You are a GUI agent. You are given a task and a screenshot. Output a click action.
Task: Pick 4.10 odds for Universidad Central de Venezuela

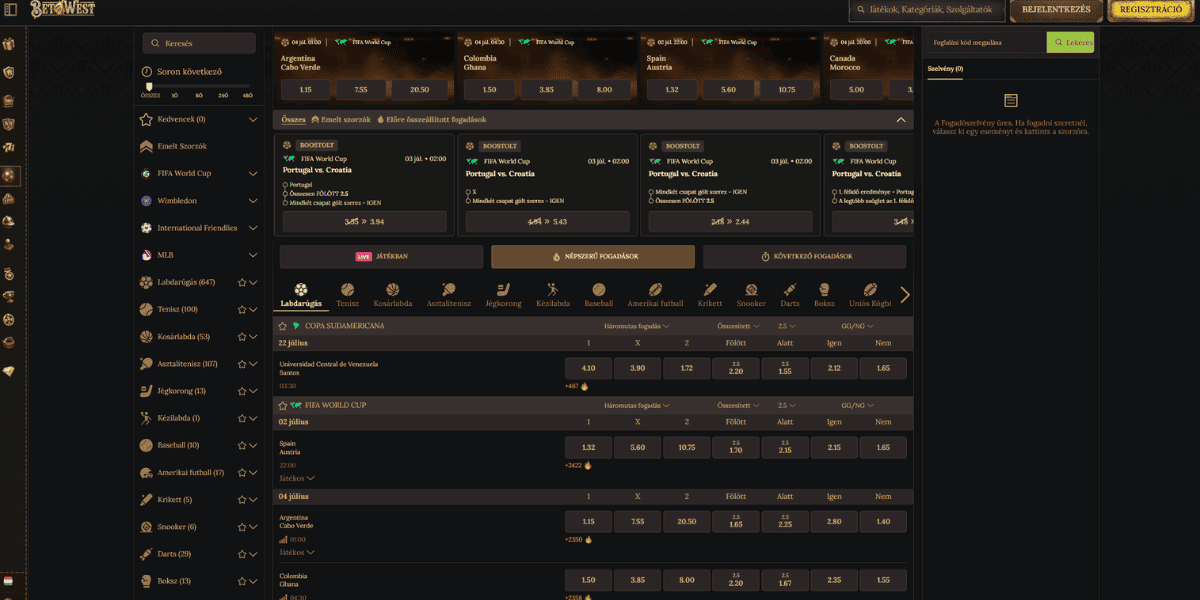click(588, 368)
